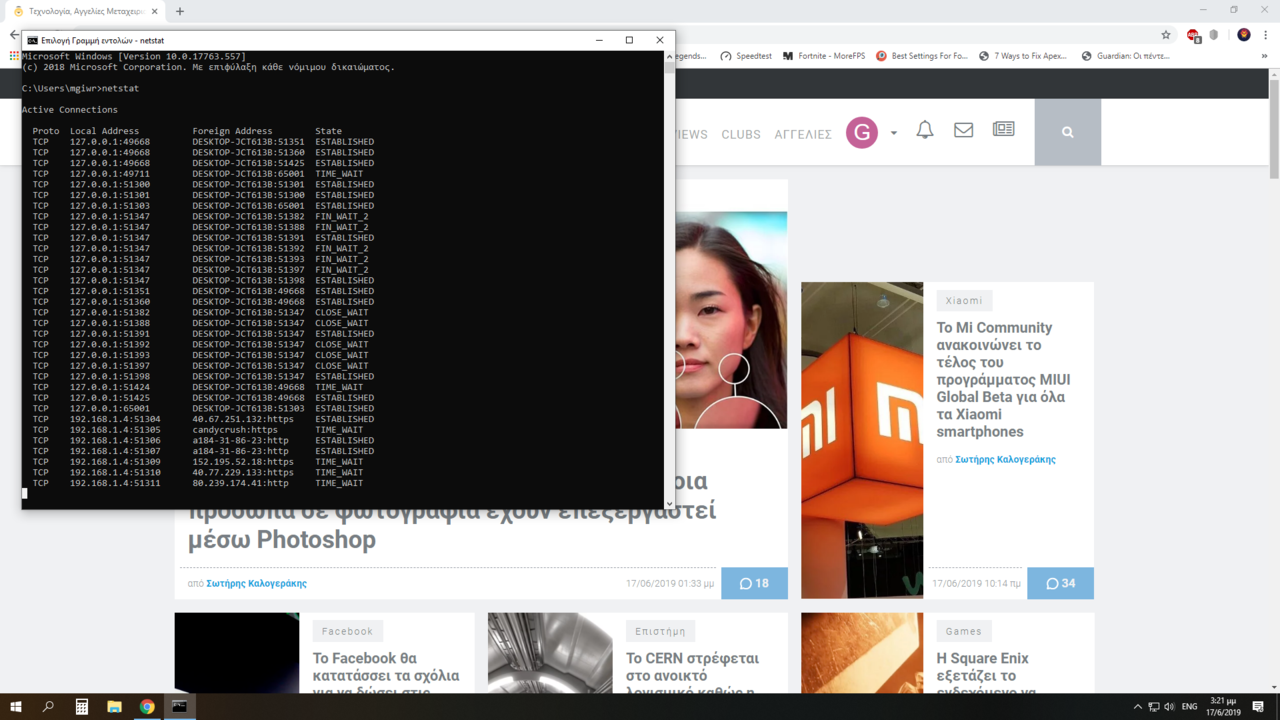1280x720 pixels.
Task: Bookmark this page with the star icon
Action: (x=1166, y=35)
